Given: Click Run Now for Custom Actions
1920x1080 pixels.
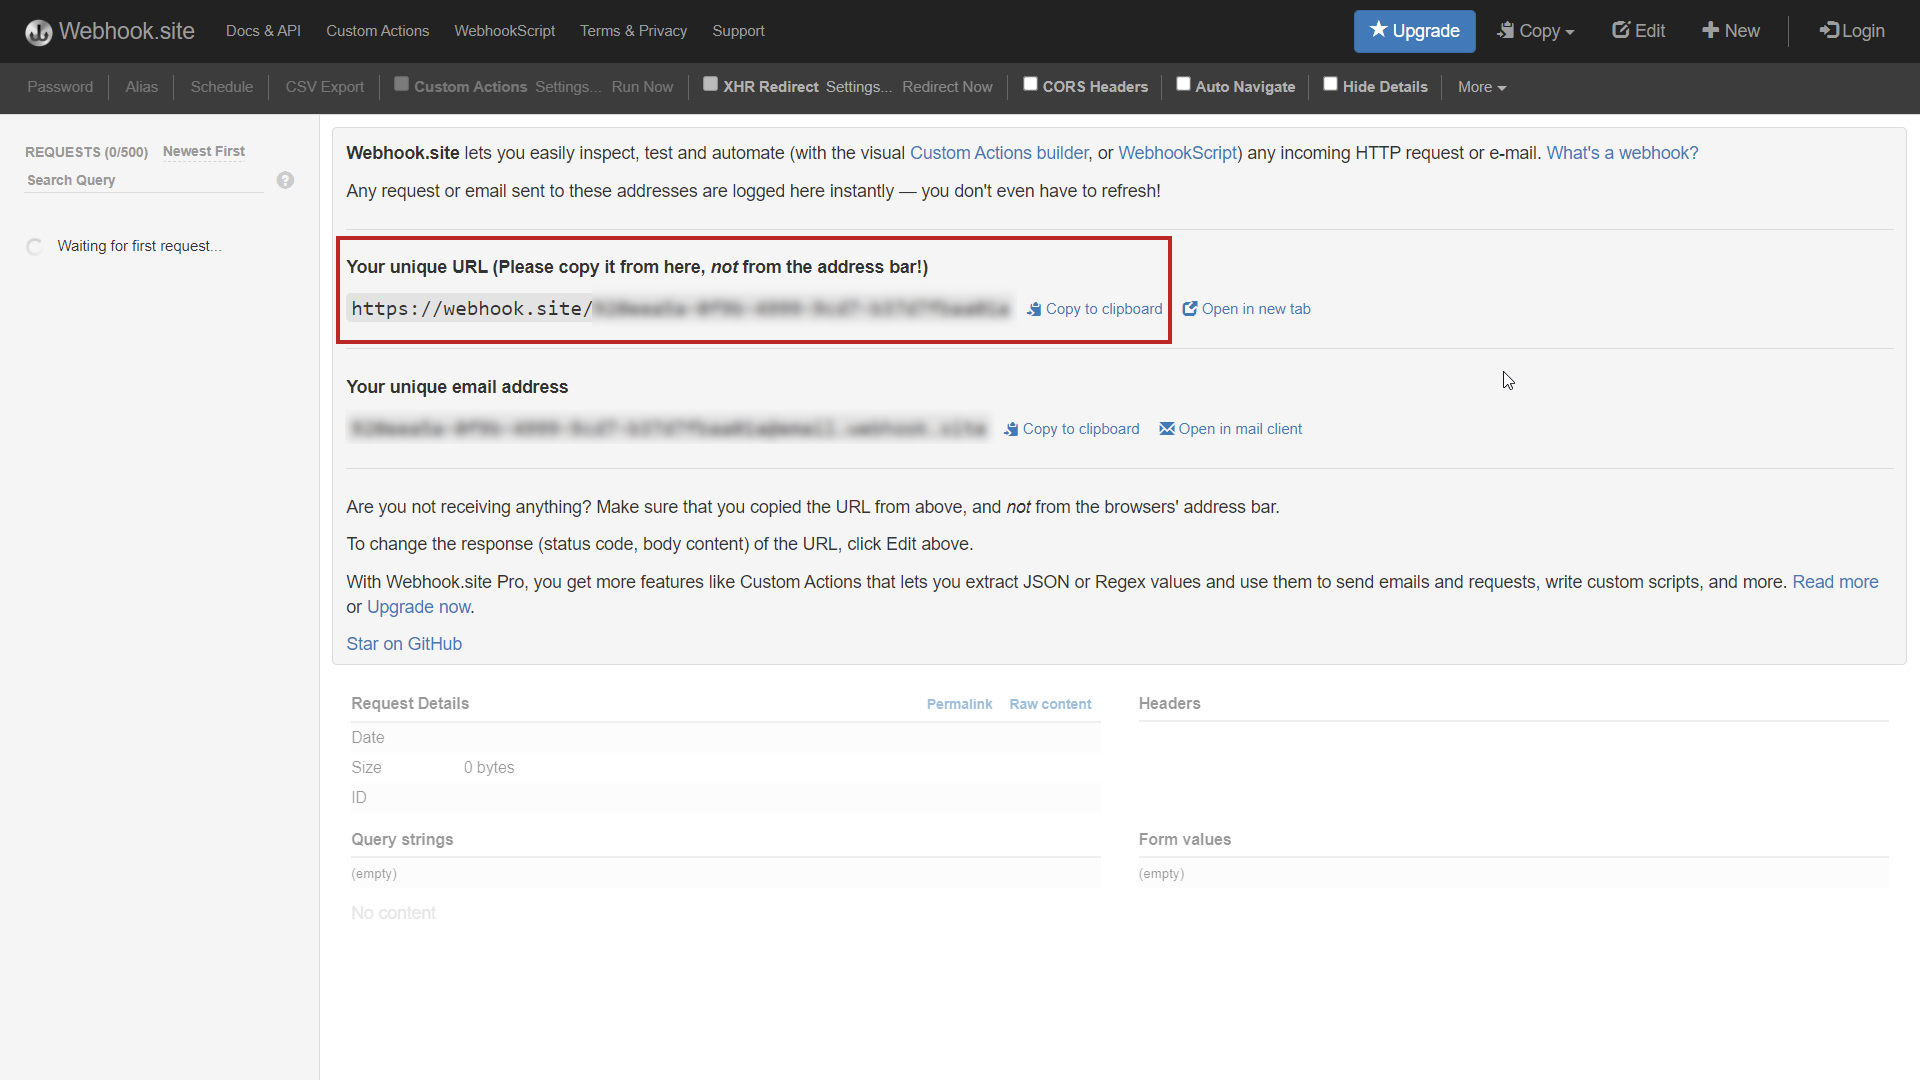Looking at the screenshot, I should tap(642, 87).
